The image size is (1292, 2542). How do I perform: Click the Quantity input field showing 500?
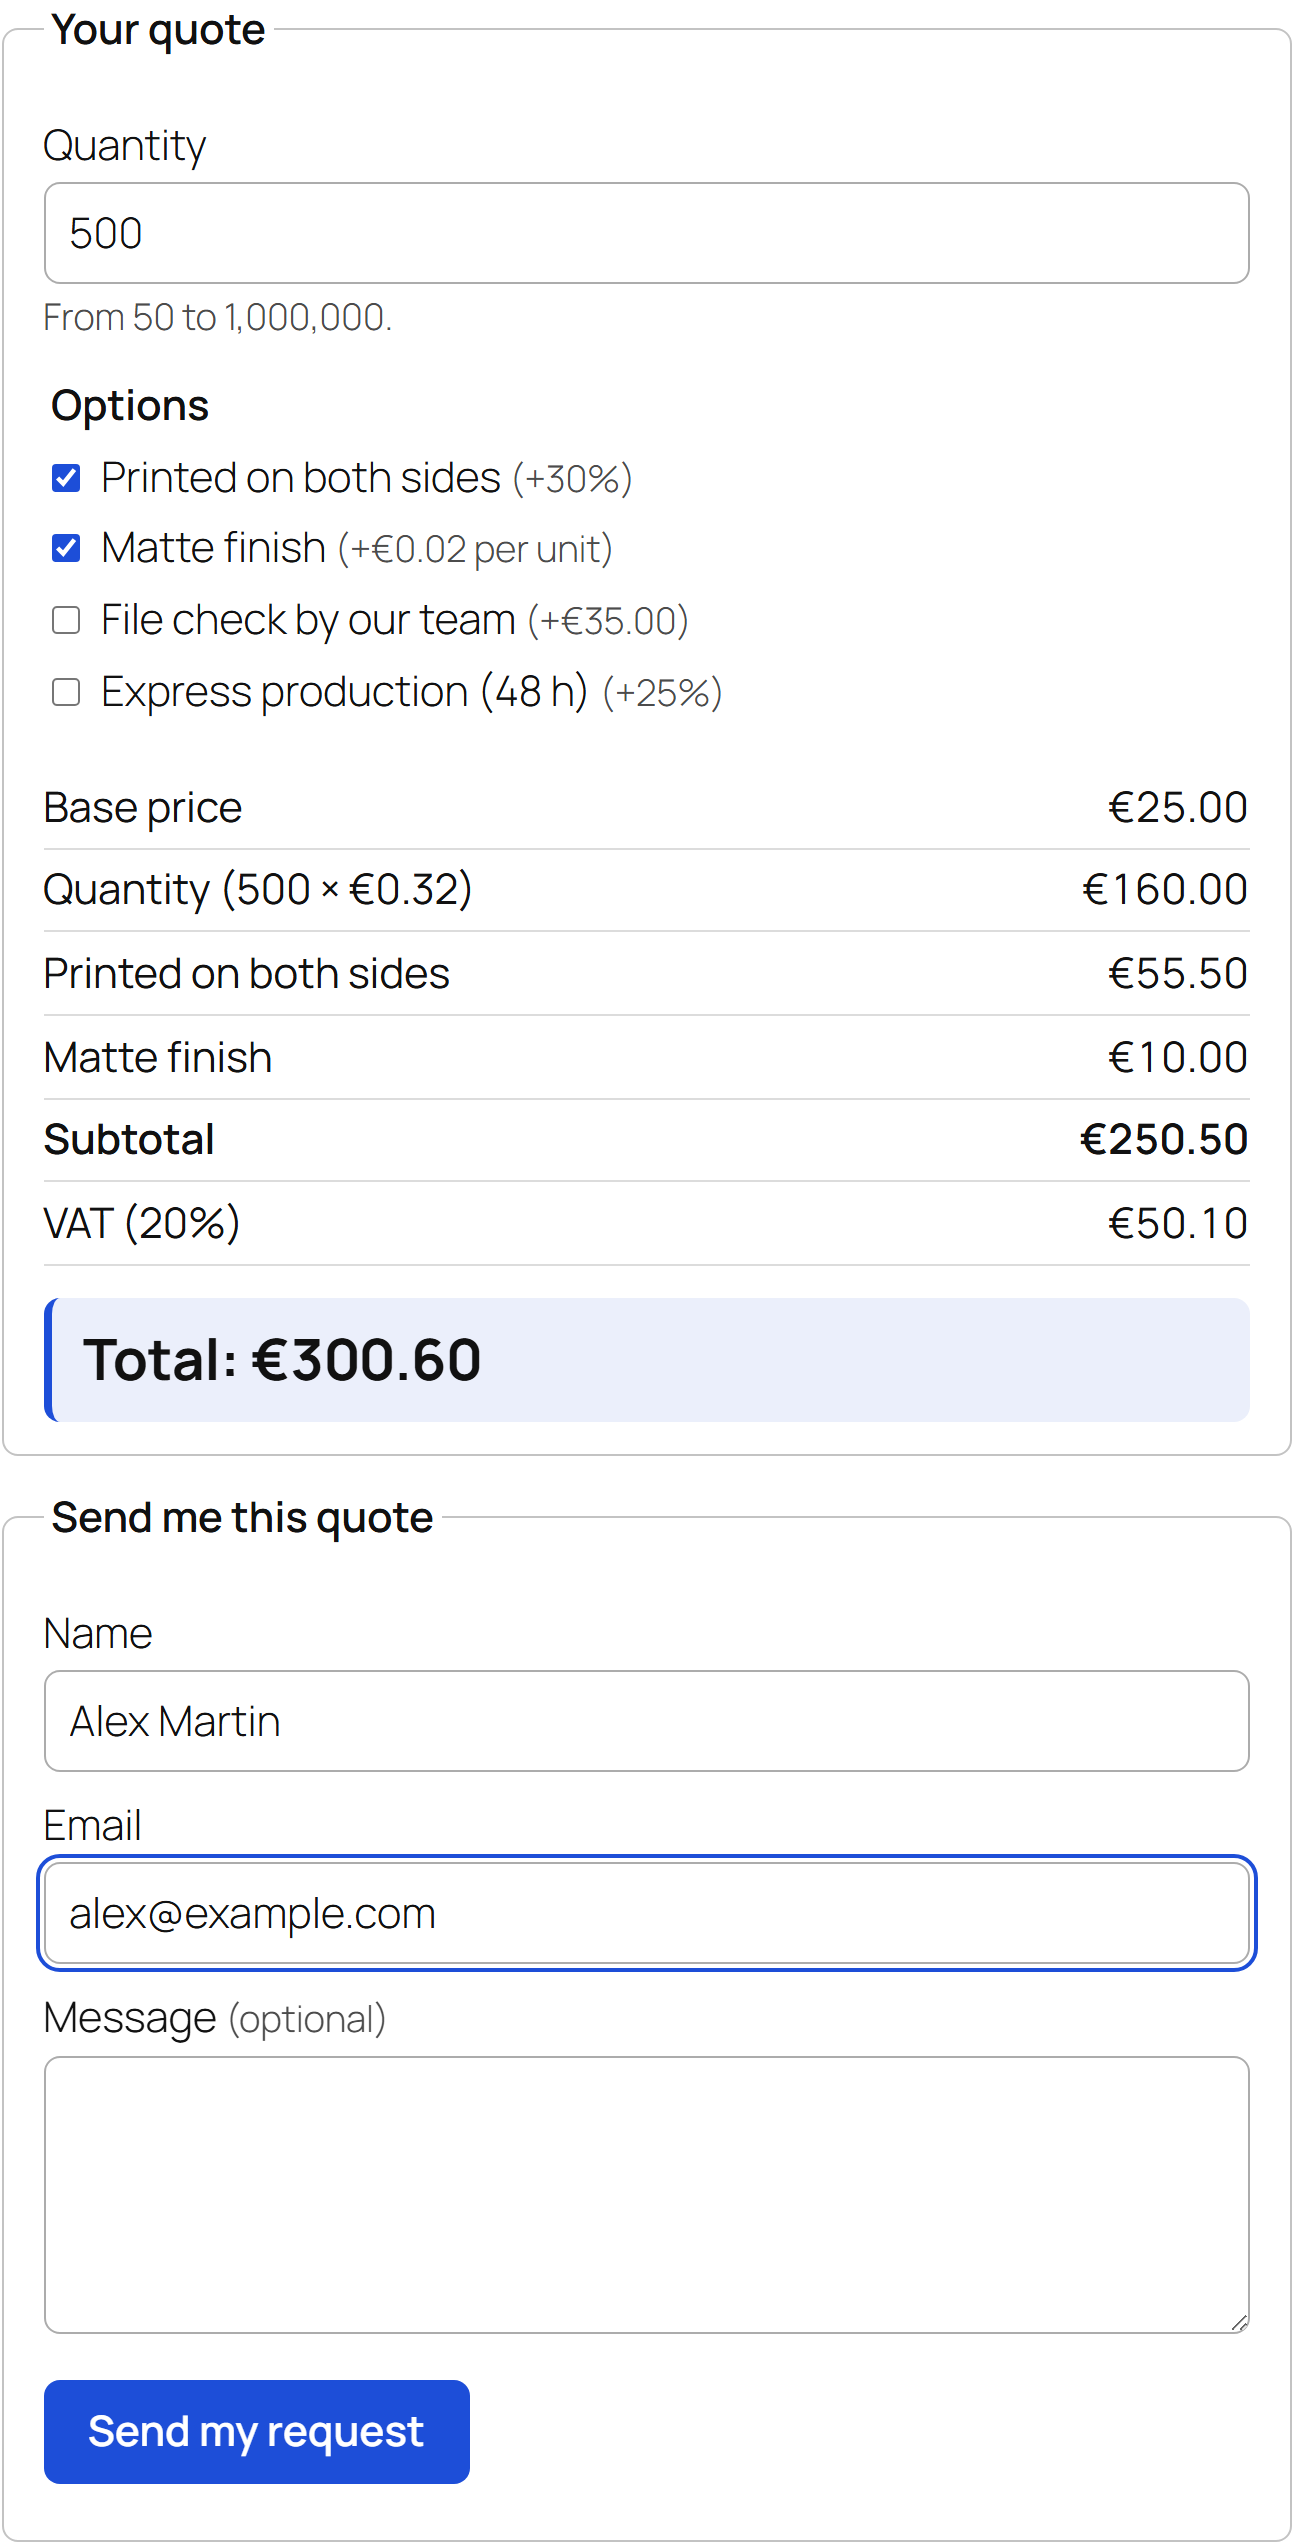click(x=646, y=233)
